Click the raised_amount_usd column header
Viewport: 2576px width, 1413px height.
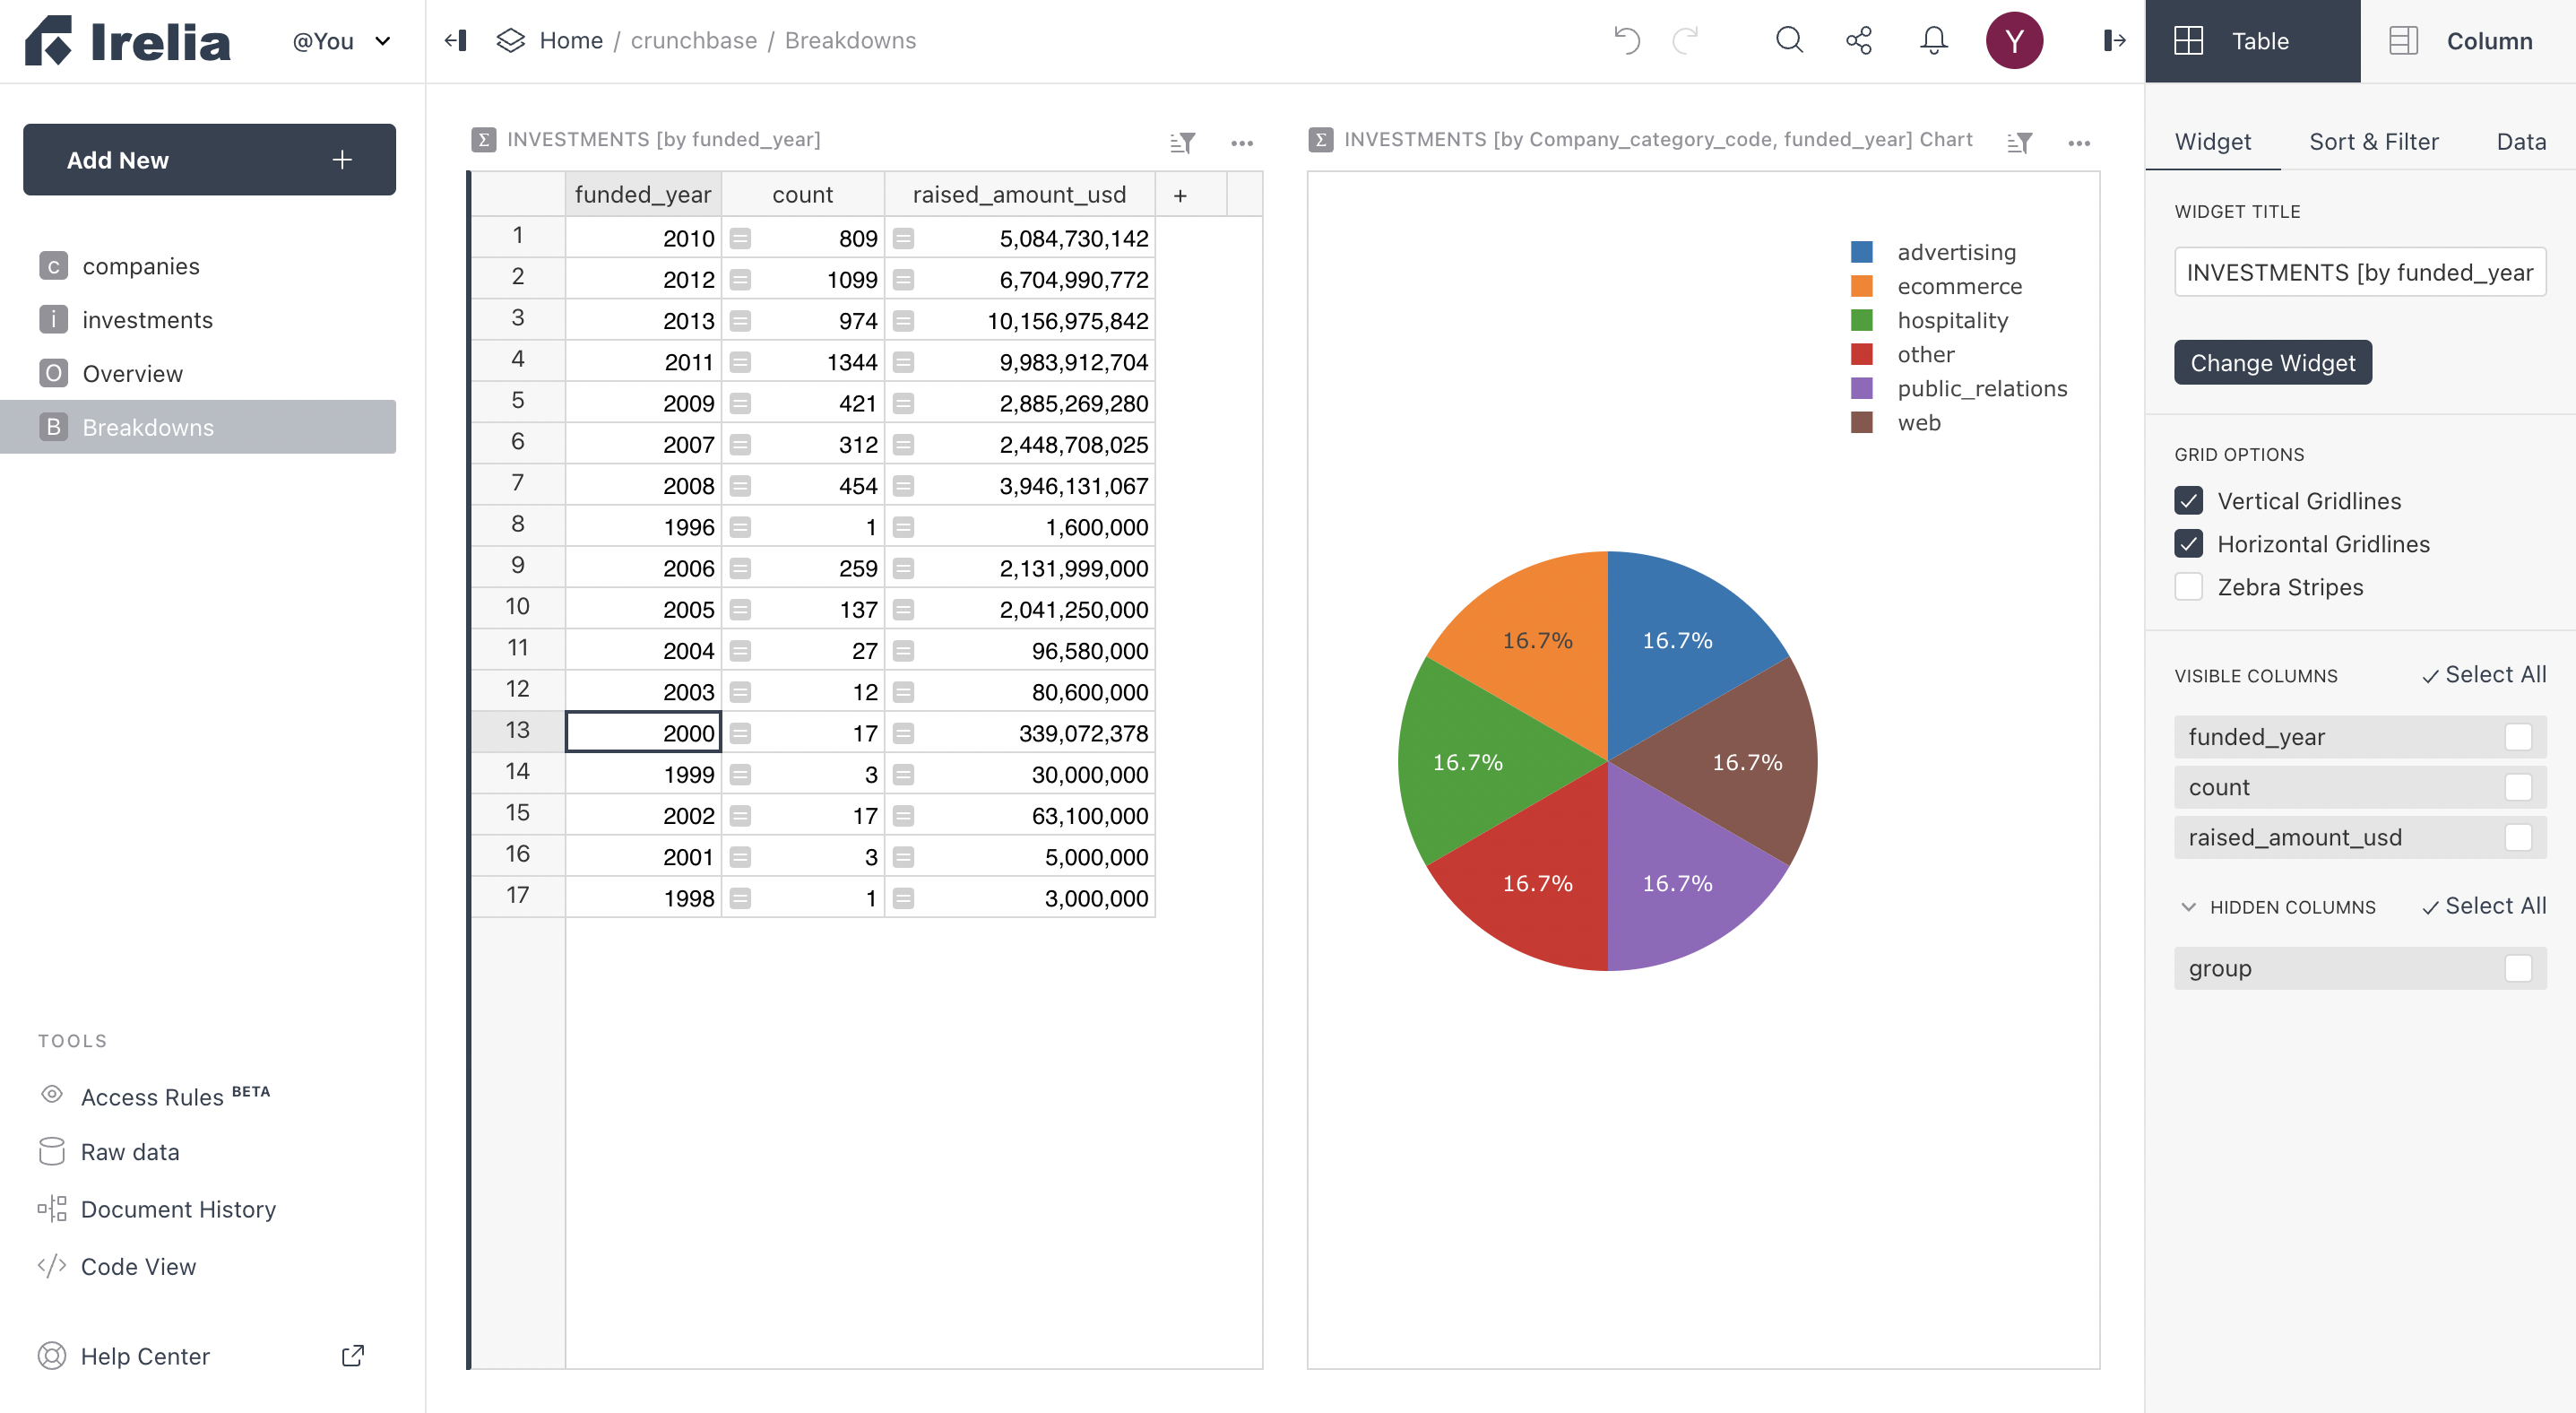coord(1019,195)
